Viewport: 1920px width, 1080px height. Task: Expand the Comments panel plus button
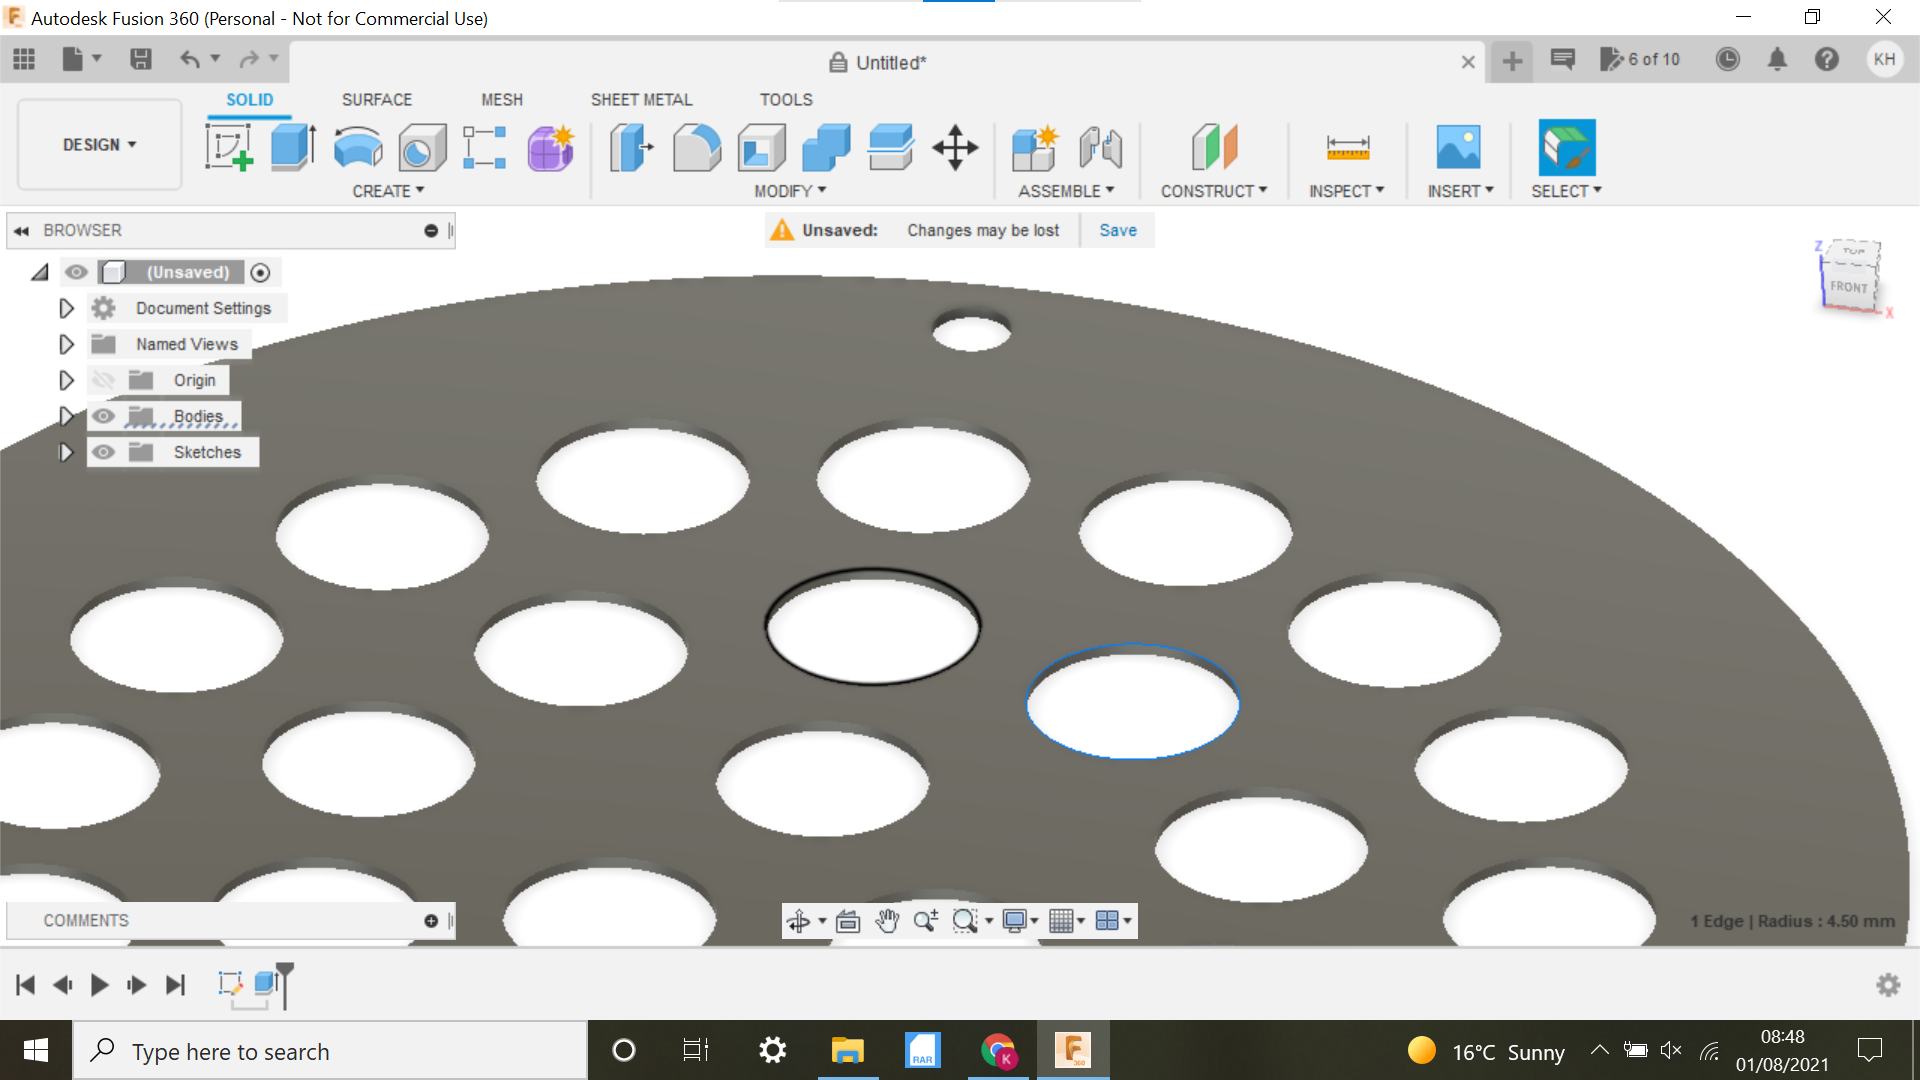point(431,921)
